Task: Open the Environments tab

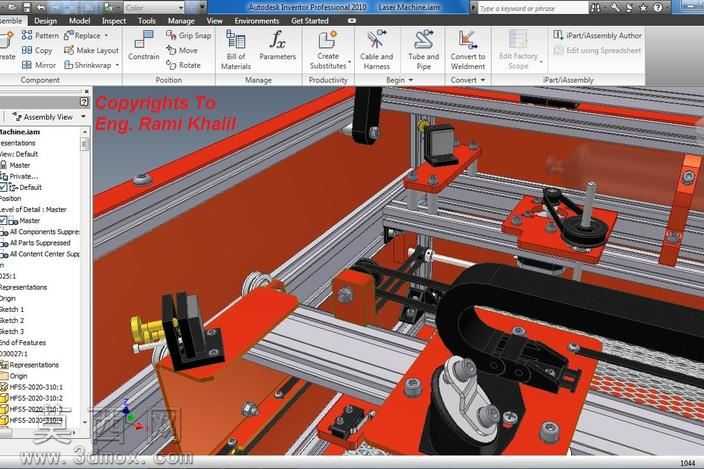Action: (x=256, y=21)
